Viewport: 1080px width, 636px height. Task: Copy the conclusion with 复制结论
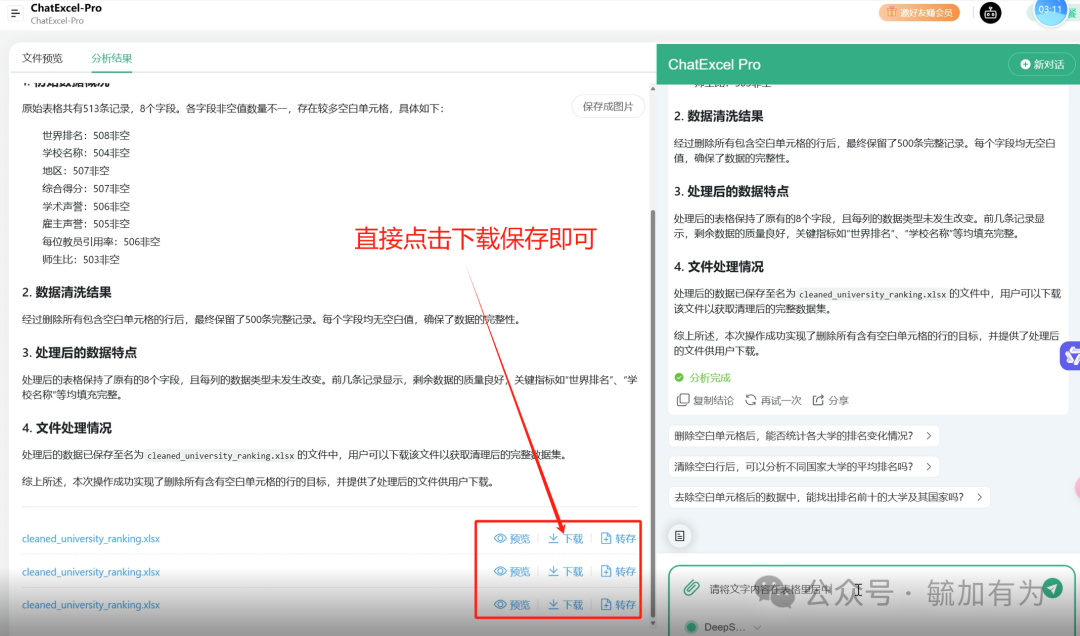point(705,400)
